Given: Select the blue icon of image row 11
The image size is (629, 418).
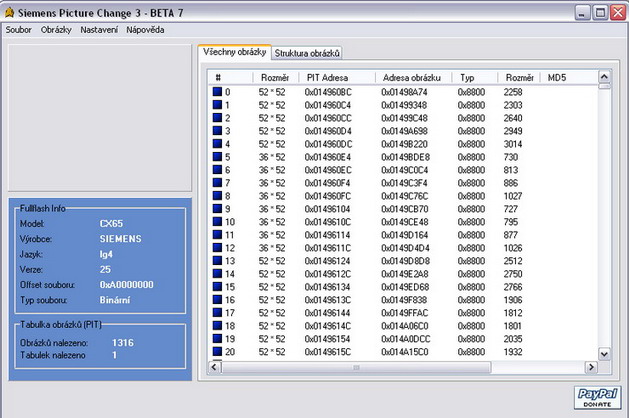Looking at the screenshot, I should click(217, 235).
